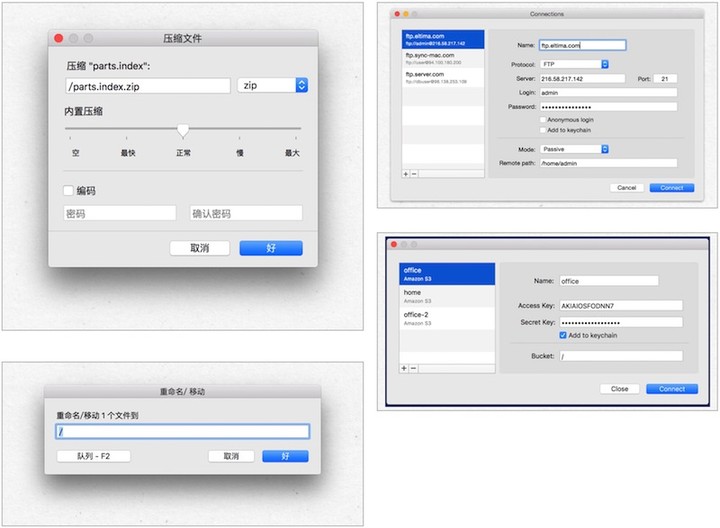The image size is (720, 528).
Task: Click Connect in the FTP Connections dialog
Action: click(x=671, y=187)
